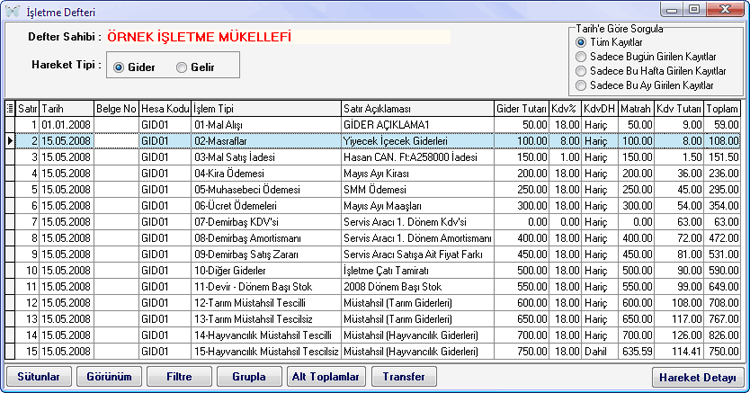Select the cell '02-Masraflar'

(x=266, y=141)
